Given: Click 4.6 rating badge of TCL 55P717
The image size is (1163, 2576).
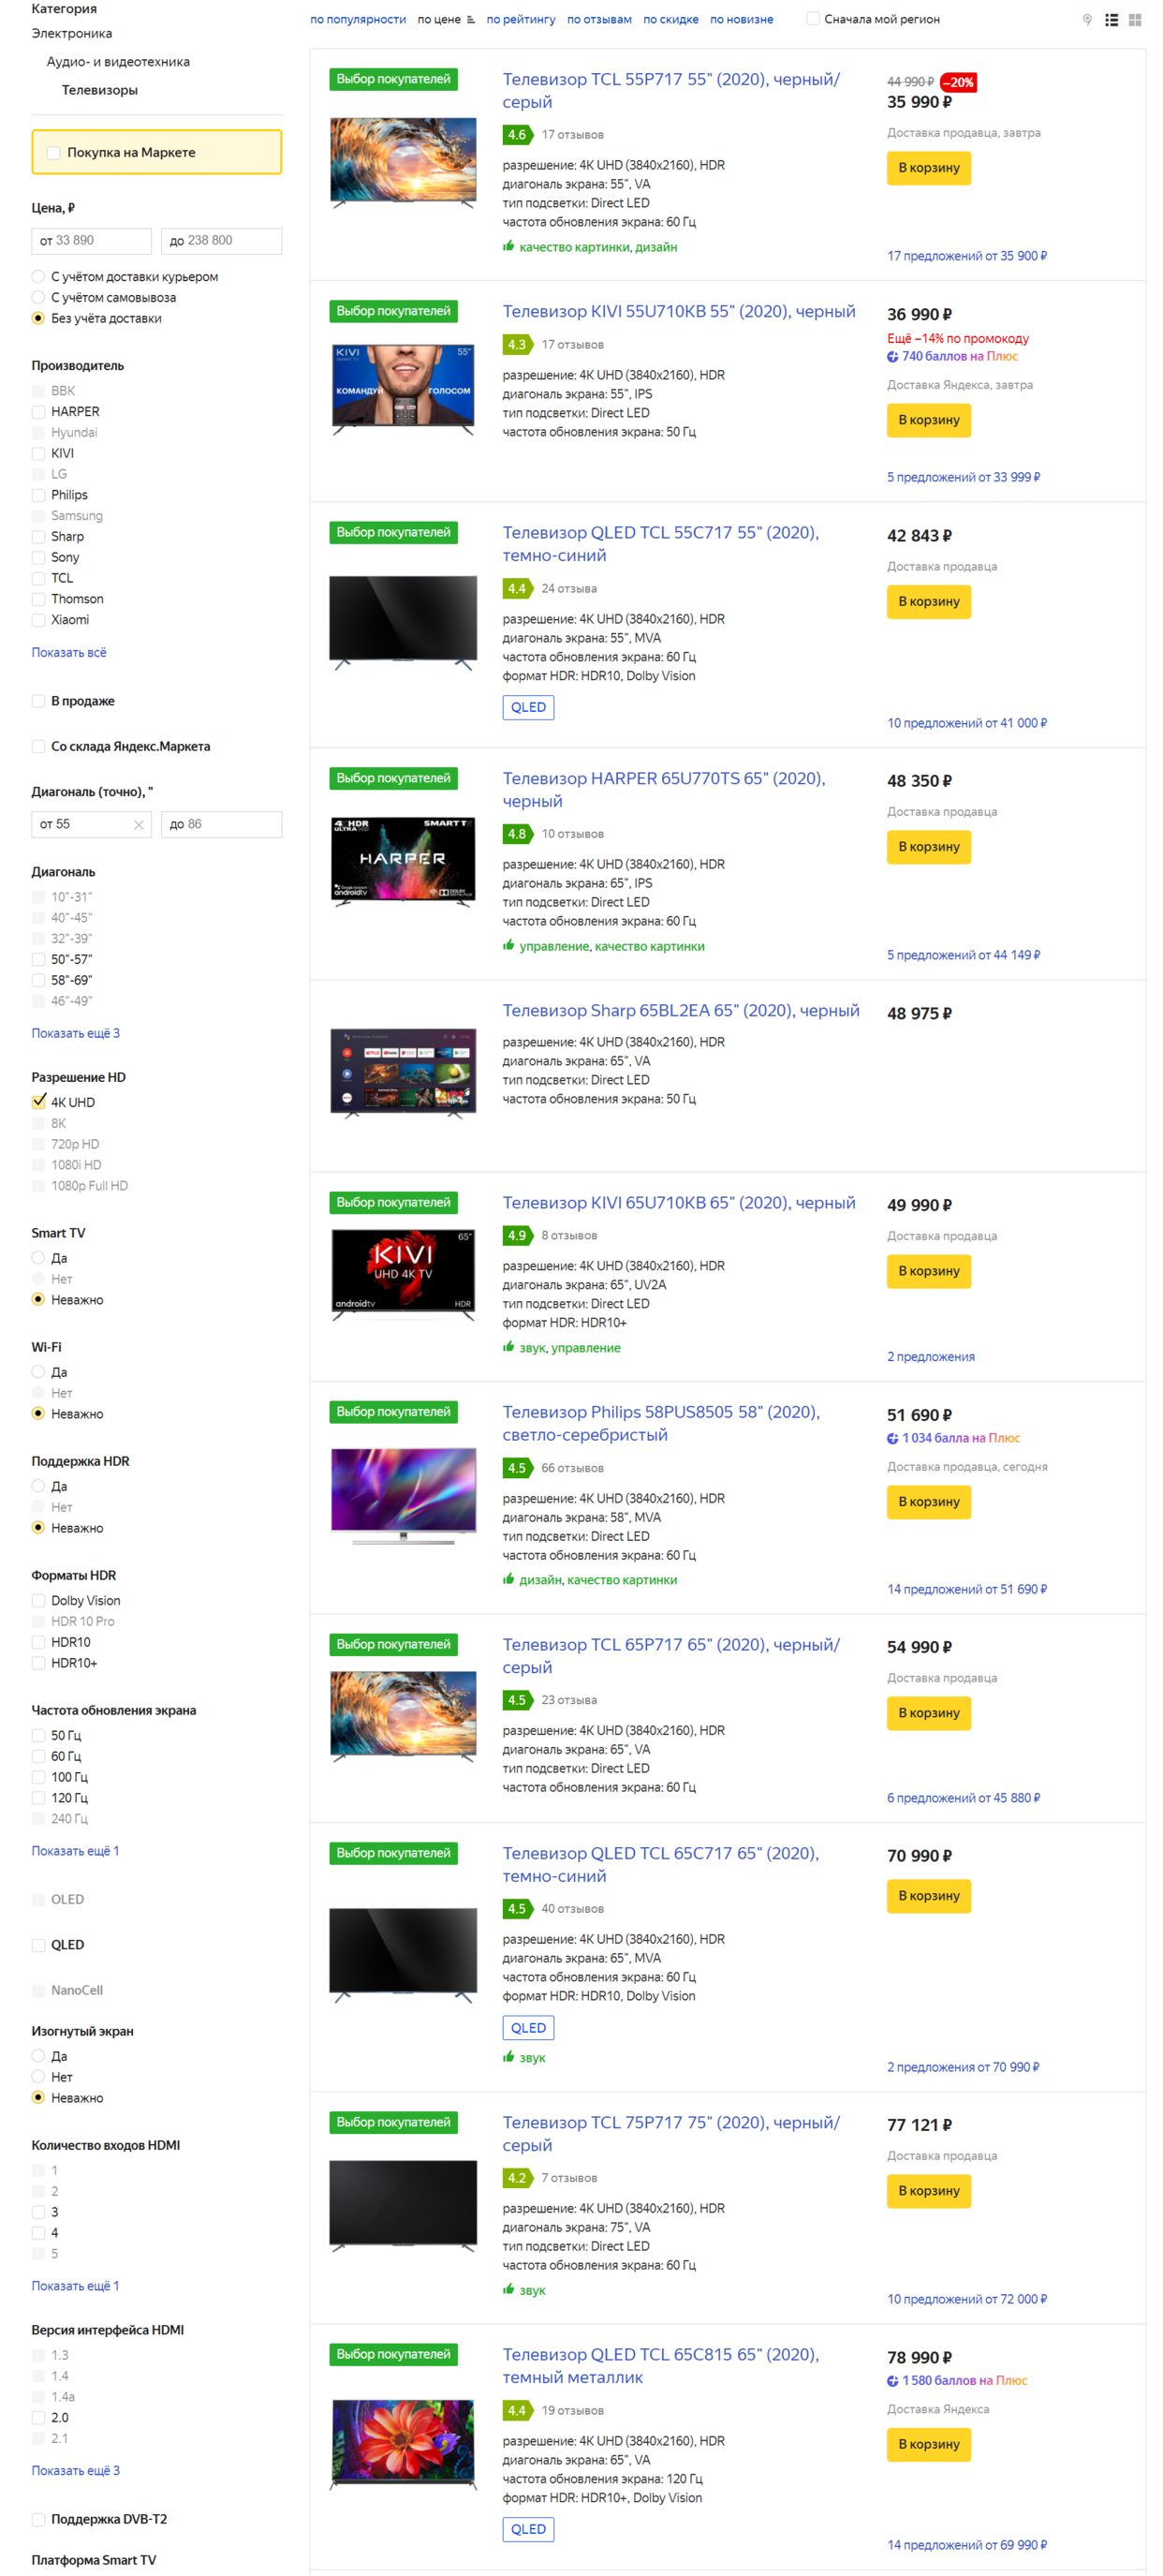Looking at the screenshot, I should [518, 135].
